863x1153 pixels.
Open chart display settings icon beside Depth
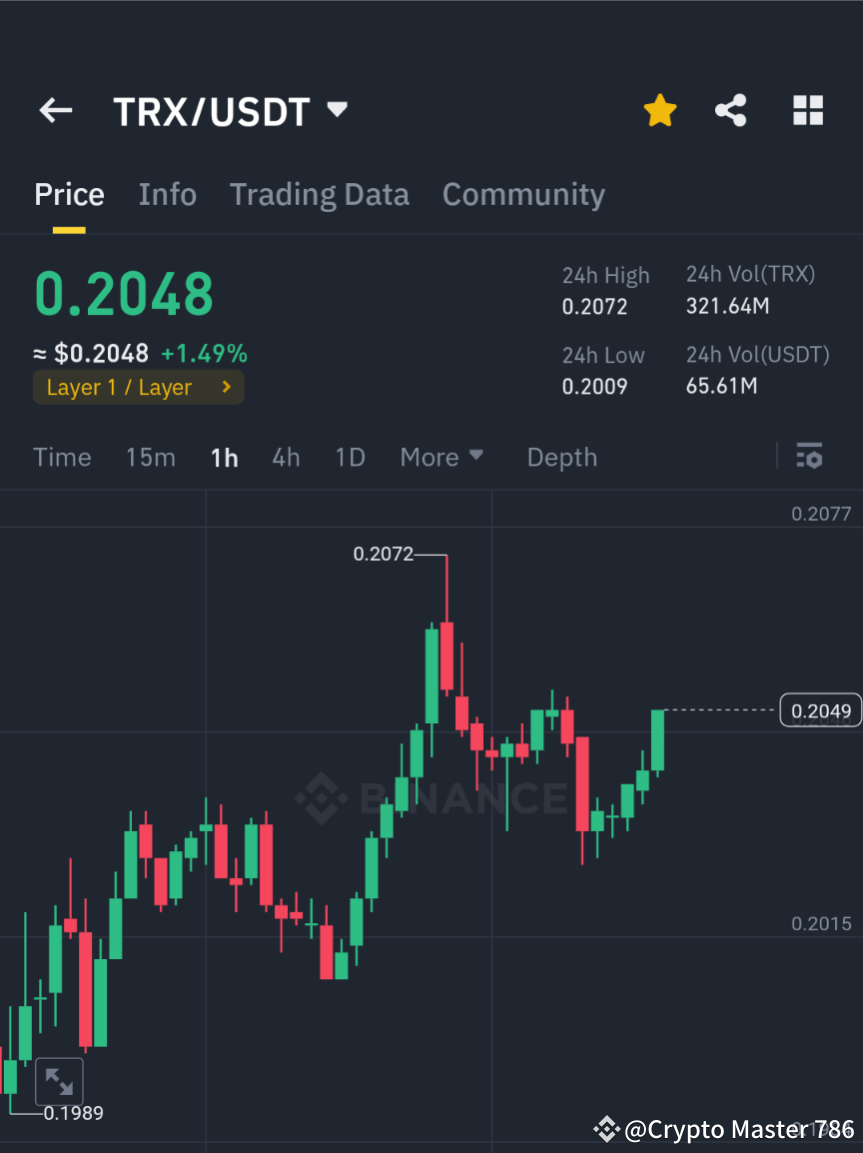pyautogui.click(x=809, y=456)
